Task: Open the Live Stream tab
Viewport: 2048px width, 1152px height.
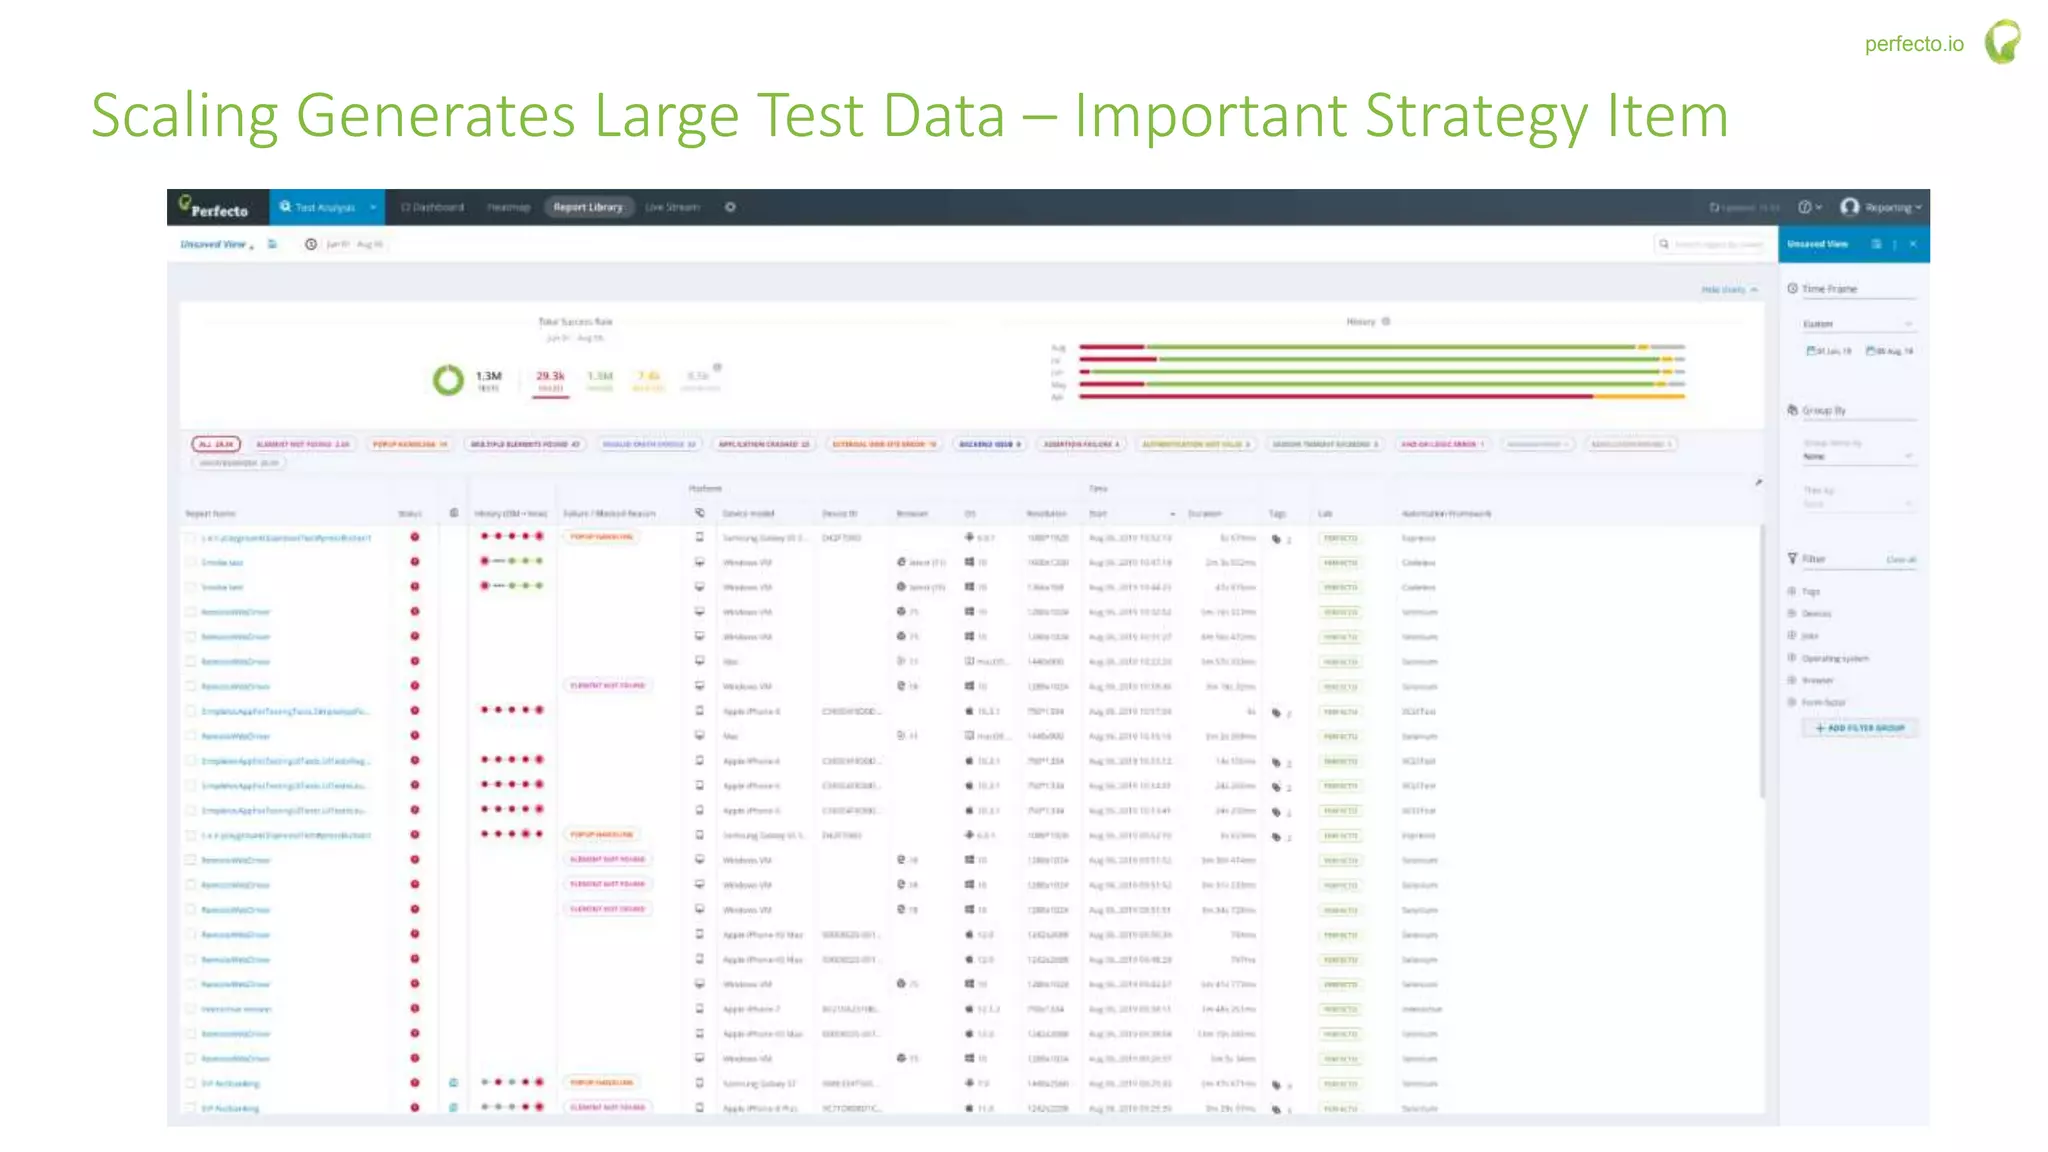Action: tap(672, 207)
